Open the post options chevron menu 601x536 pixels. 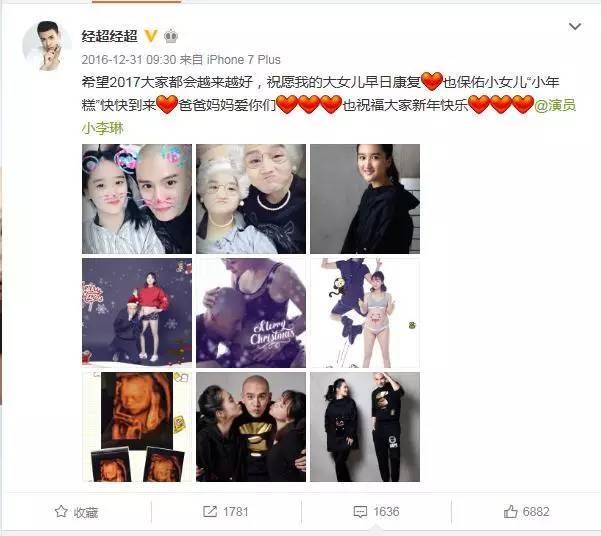(575, 26)
